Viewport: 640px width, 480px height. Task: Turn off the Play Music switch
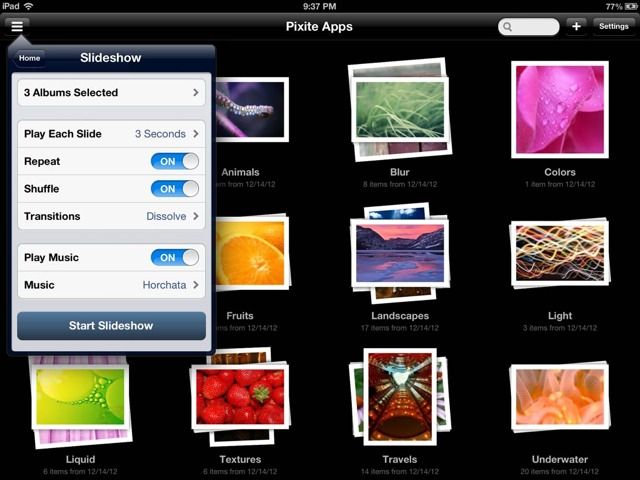point(175,257)
